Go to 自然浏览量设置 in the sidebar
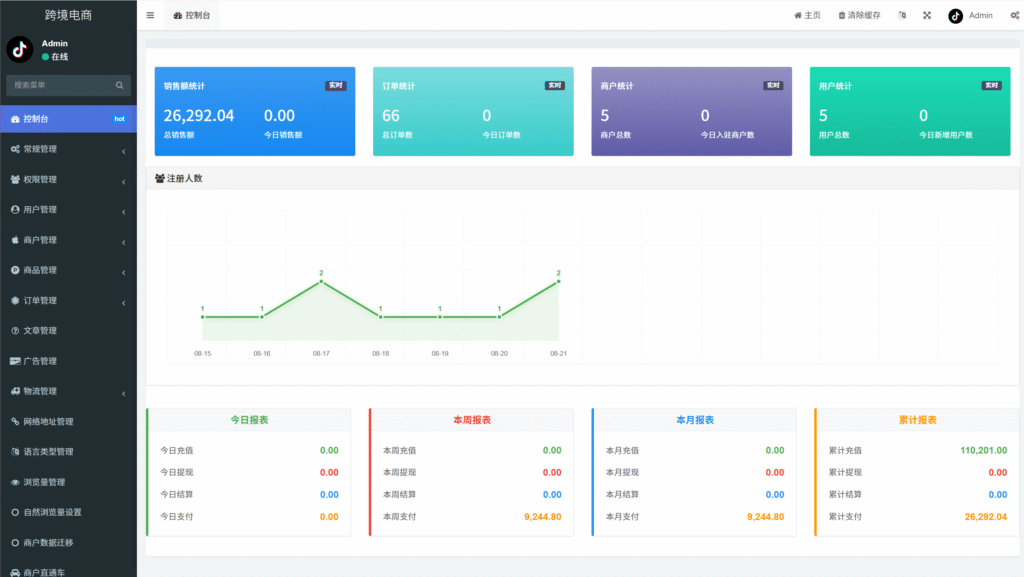 coord(52,512)
